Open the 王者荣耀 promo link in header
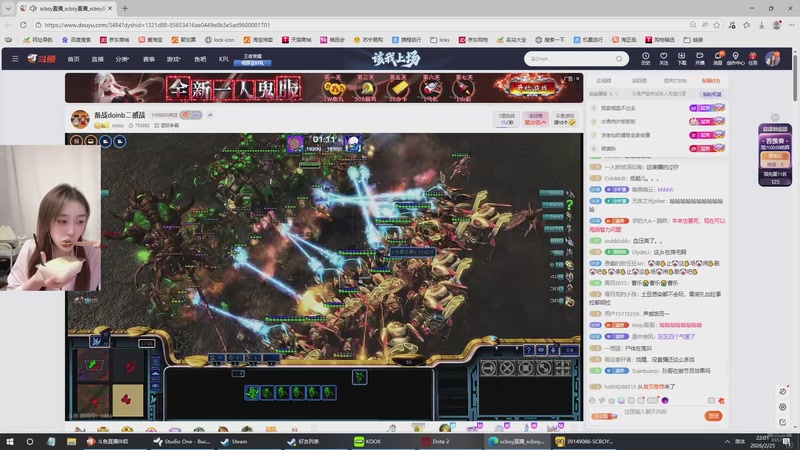This screenshot has height=450, width=800. (x=253, y=60)
